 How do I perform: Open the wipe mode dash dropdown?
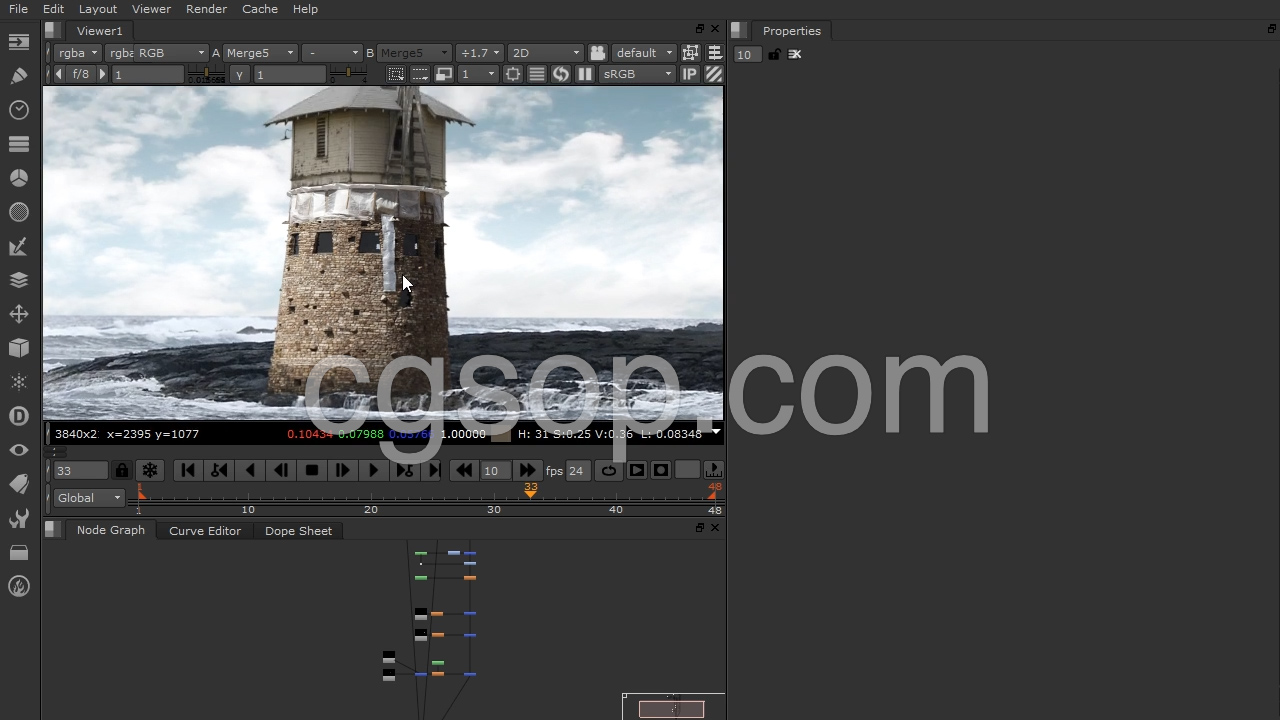pos(332,53)
